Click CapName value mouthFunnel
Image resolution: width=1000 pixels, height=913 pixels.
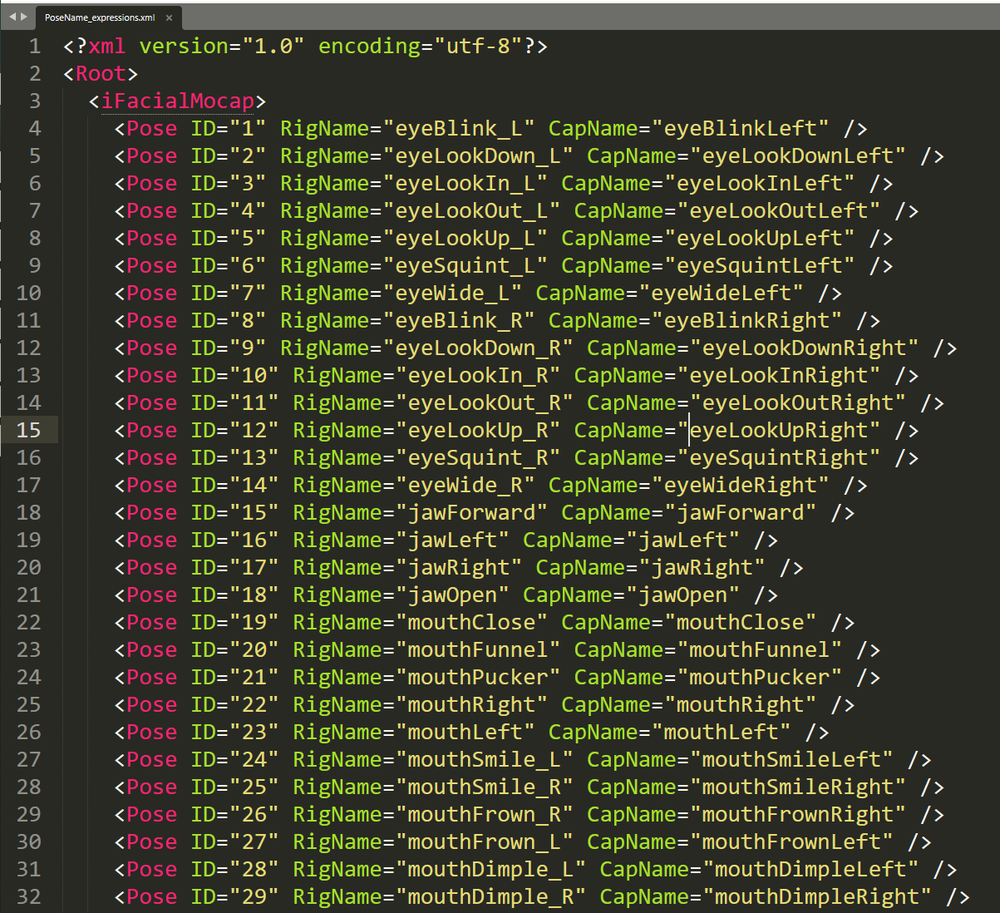(x=759, y=650)
